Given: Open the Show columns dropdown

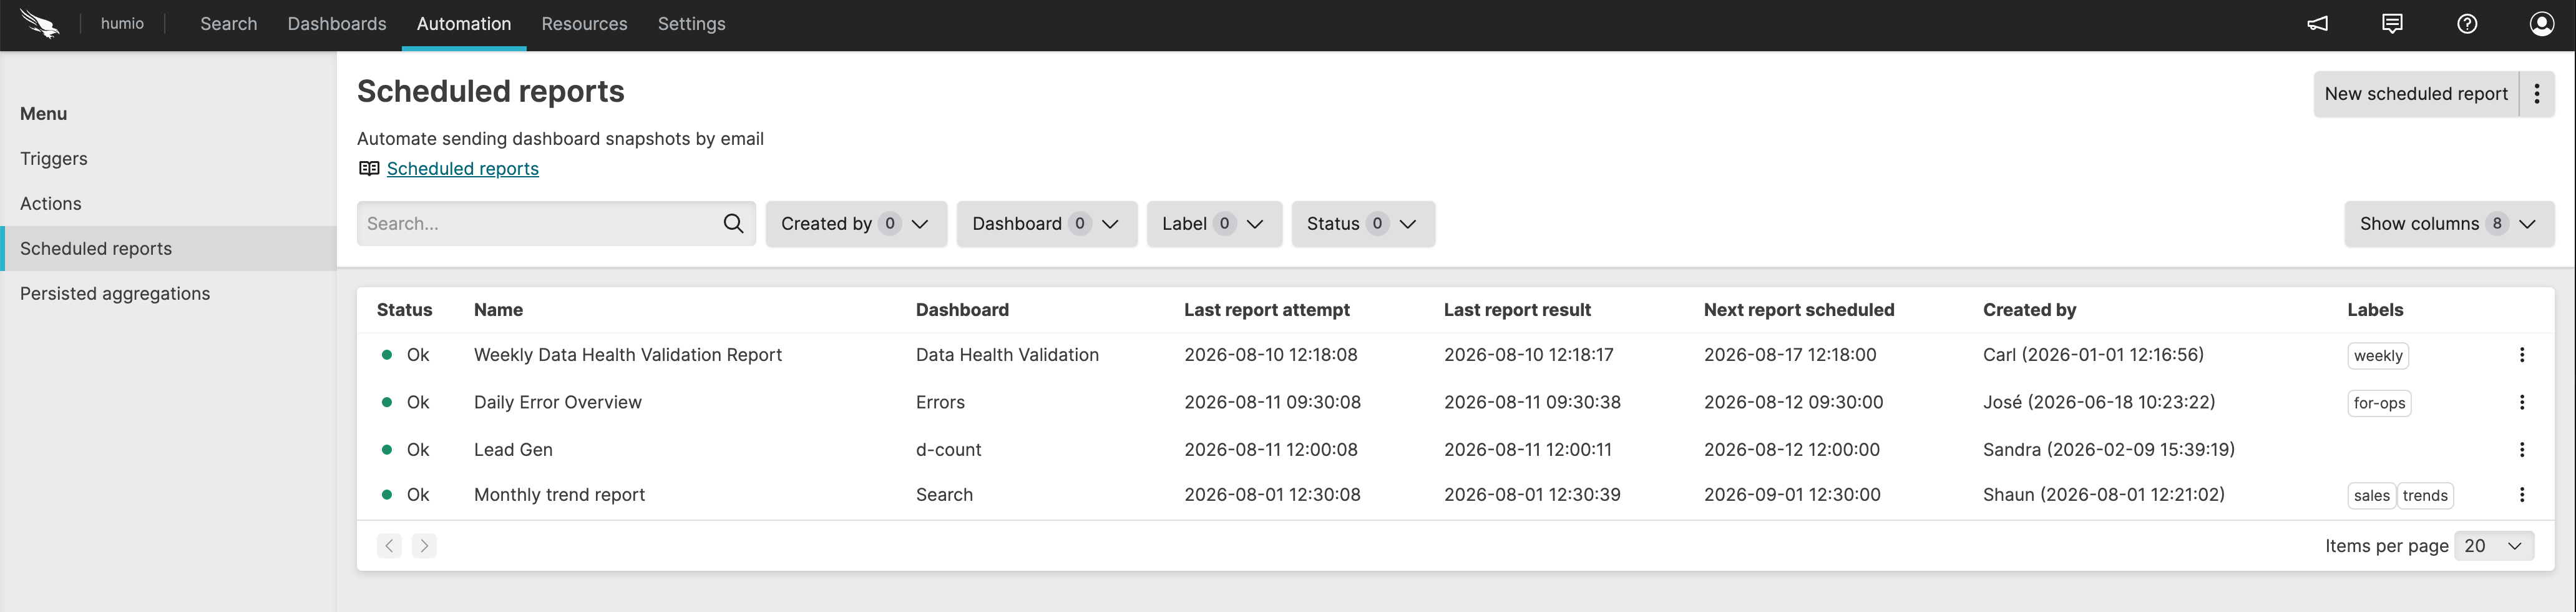Looking at the screenshot, I should [2449, 224].
